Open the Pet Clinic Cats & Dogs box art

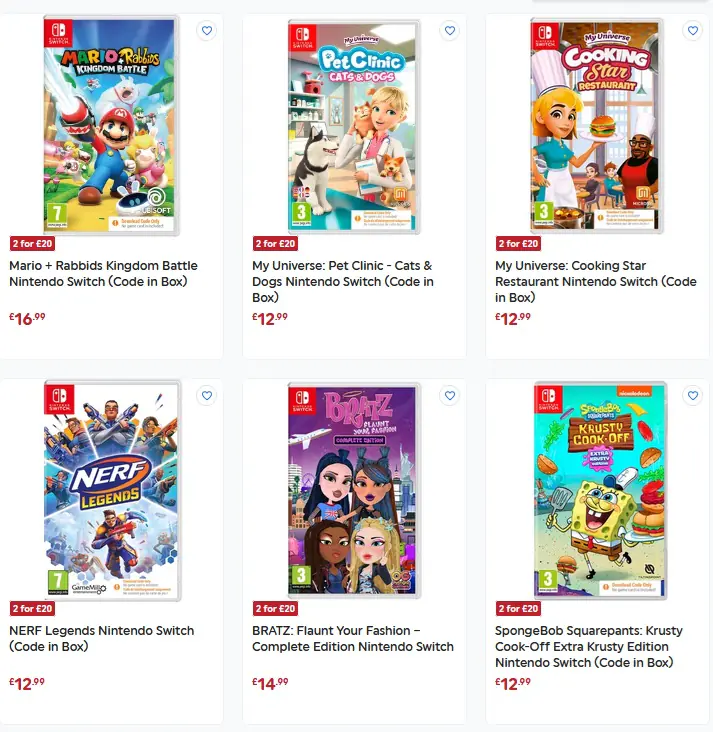pyautogui.click(x=354, y=126)
